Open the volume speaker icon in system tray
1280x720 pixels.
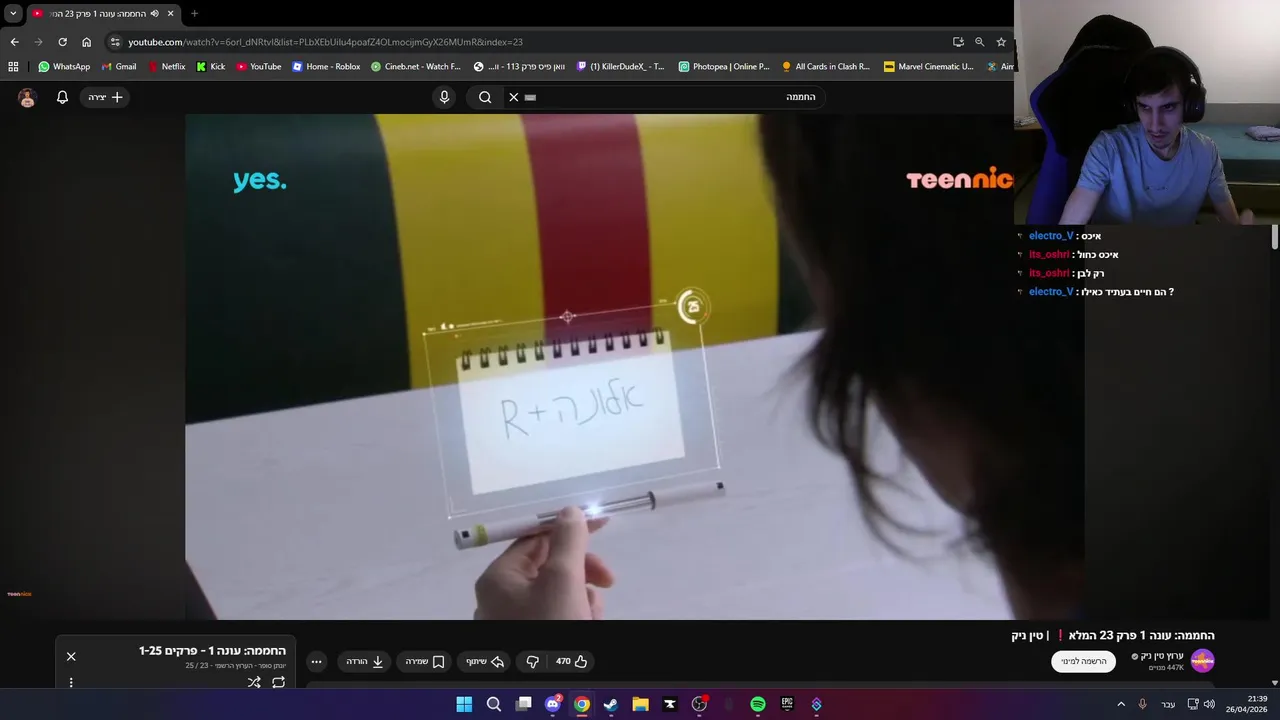[1209, 704]
